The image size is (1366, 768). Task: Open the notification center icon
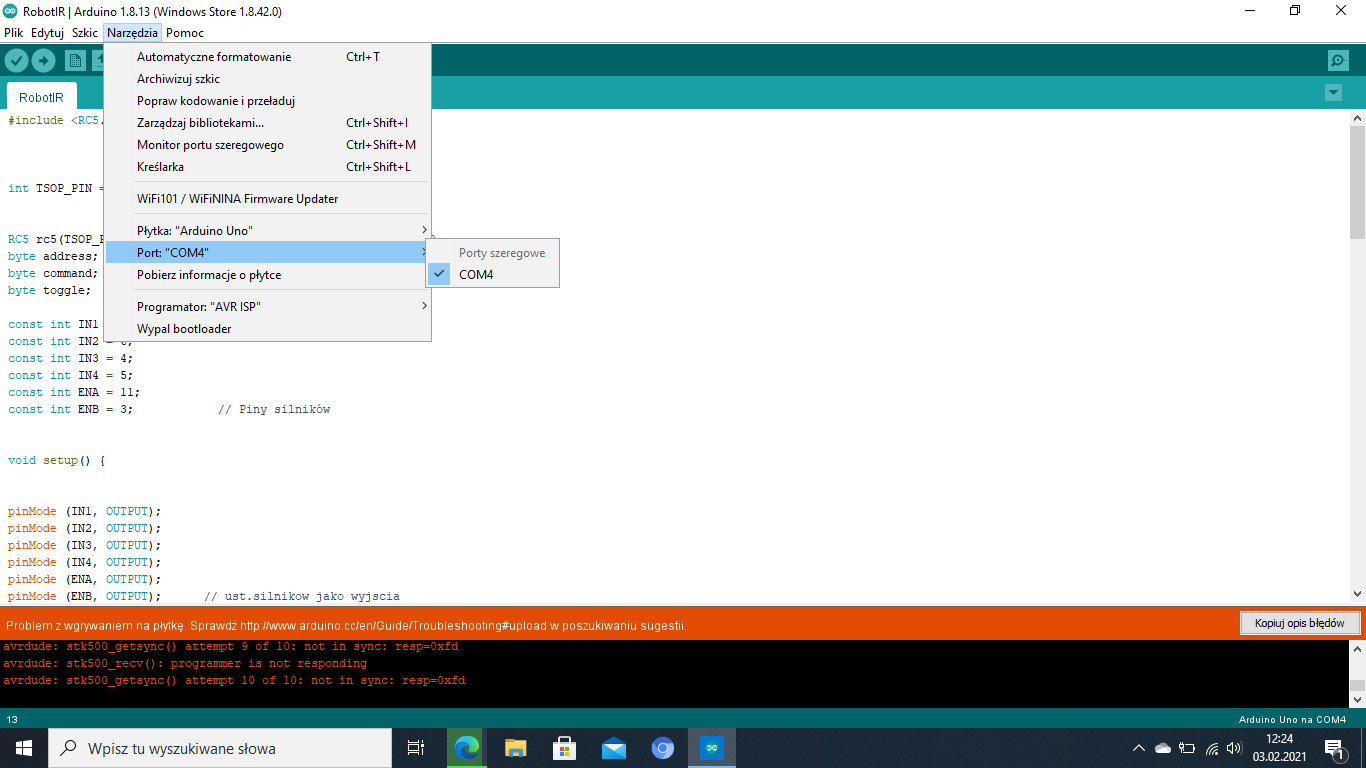1334,748
